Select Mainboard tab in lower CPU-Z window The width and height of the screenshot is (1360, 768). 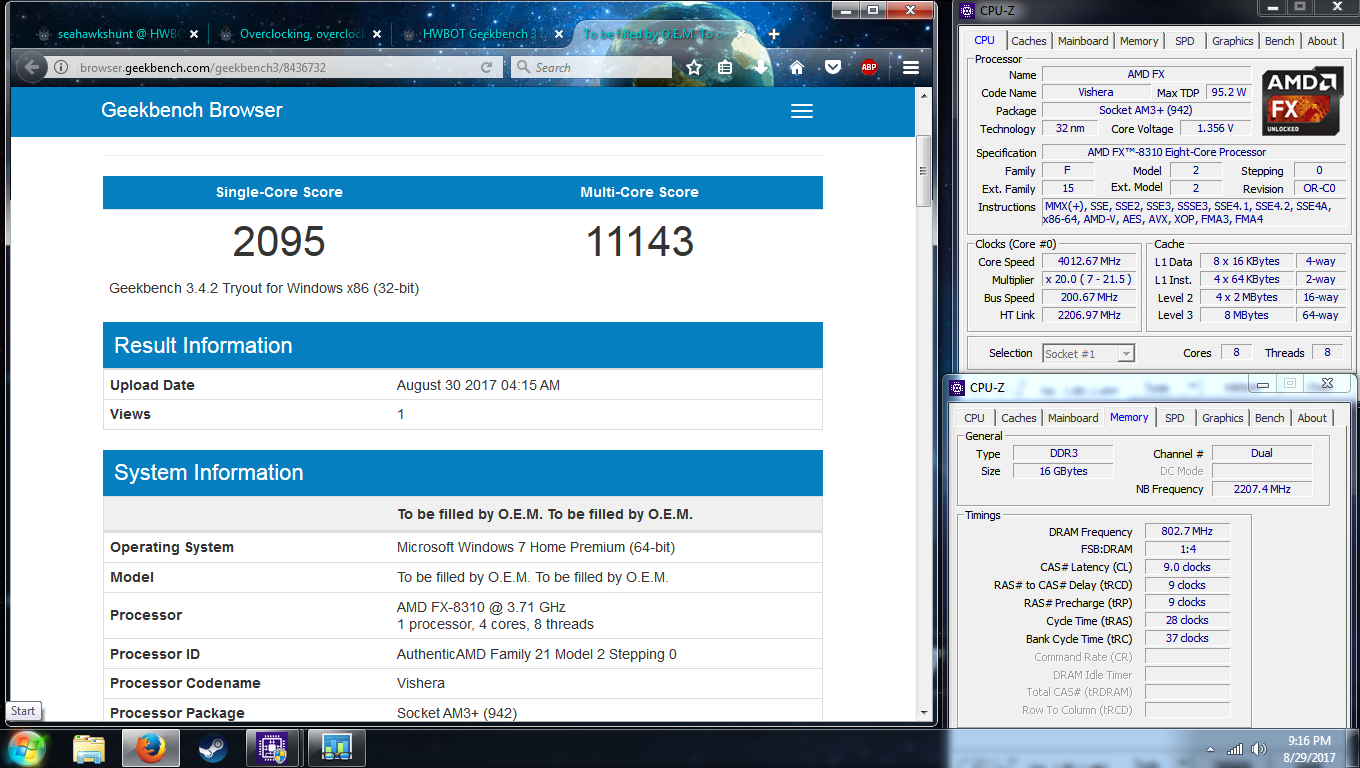[1073, 418]
